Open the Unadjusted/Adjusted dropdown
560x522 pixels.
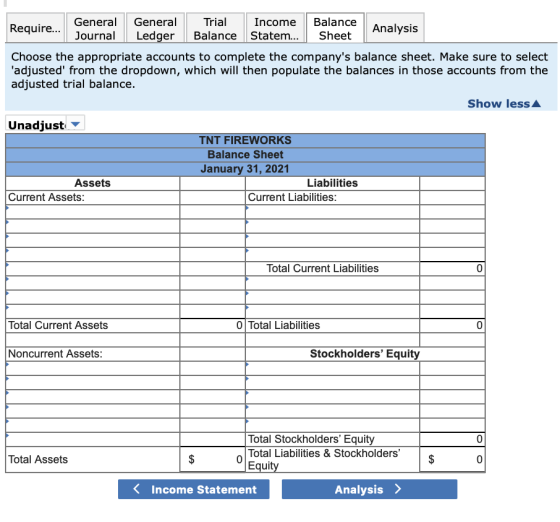45,124
